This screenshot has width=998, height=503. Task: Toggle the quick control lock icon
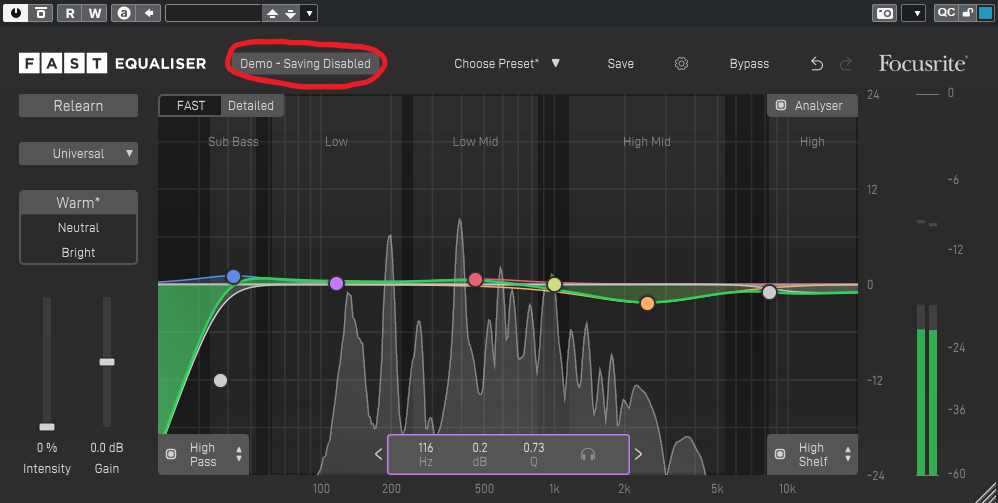coord(967,13)
